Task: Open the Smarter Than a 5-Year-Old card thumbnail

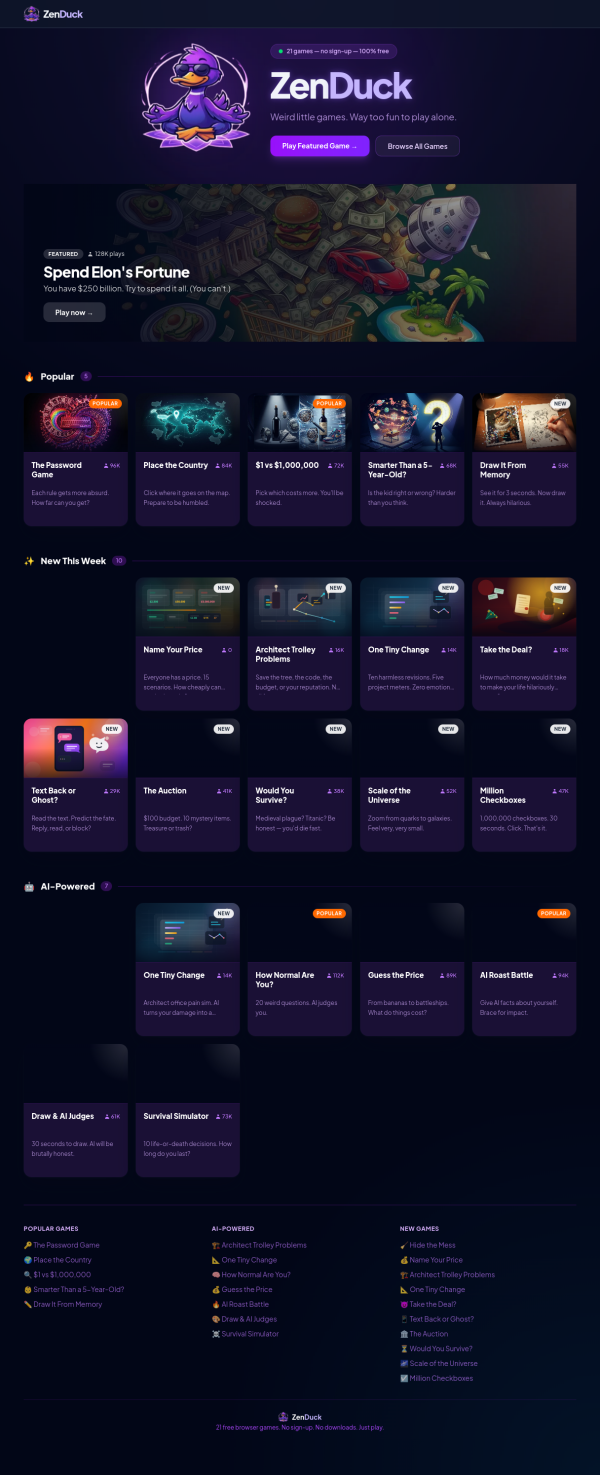Action: tap(412, 422)
